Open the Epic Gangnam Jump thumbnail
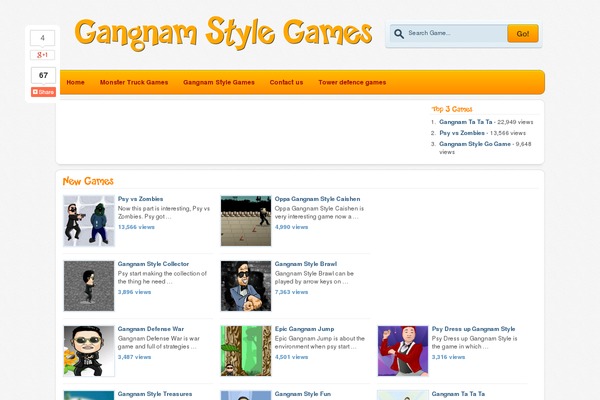The height and width of the screenshot is (400, 600). coord(246,351)
